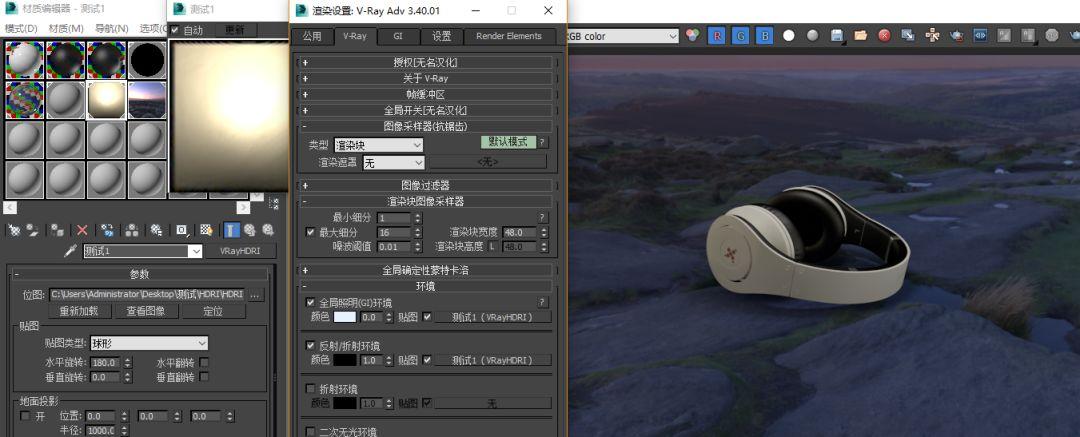Click the track mouse while rendering icon

(932, 36)
